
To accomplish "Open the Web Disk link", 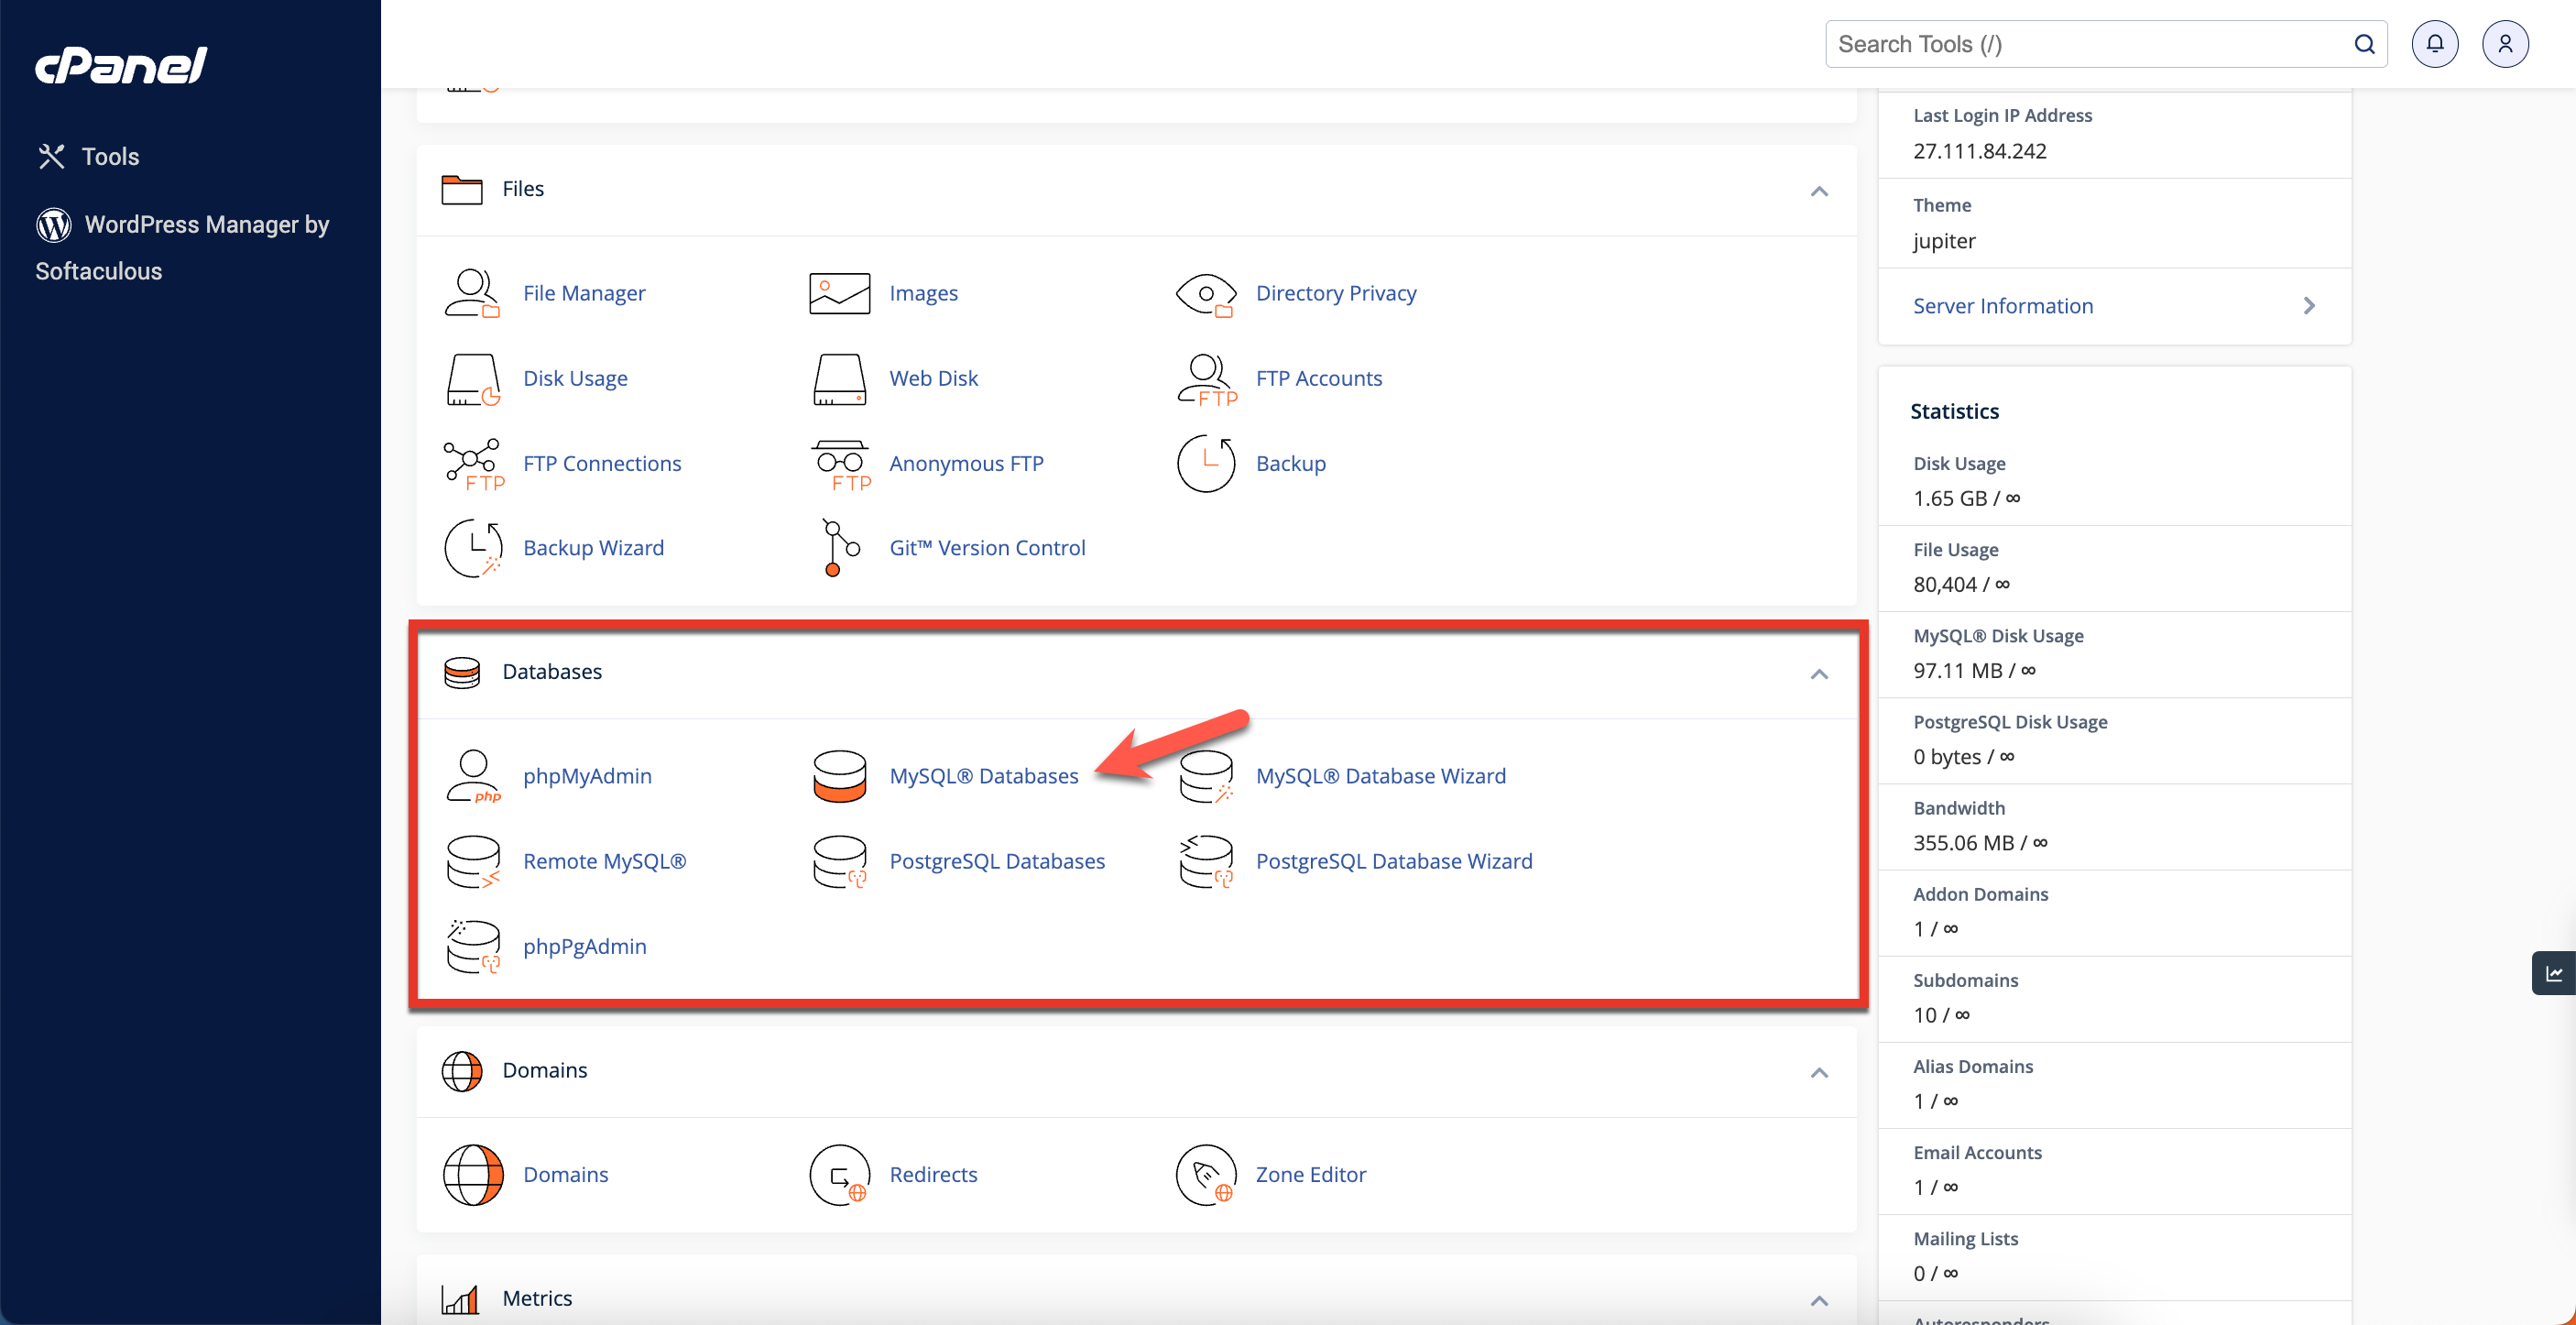I will pyautogui.click(x=933, y=378).
